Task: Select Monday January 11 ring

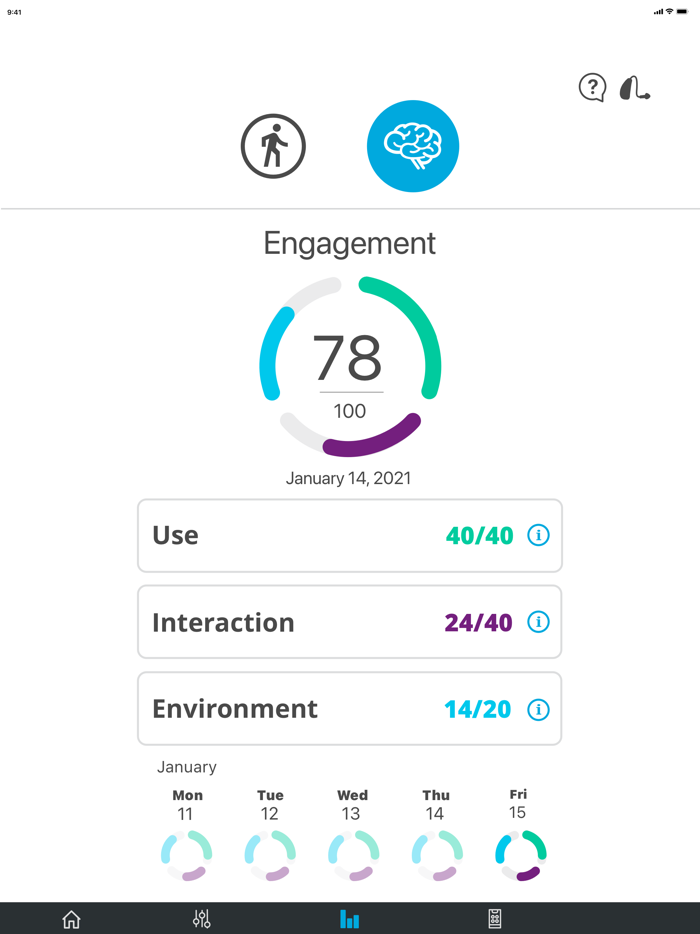Action: (x=185, y=856)
